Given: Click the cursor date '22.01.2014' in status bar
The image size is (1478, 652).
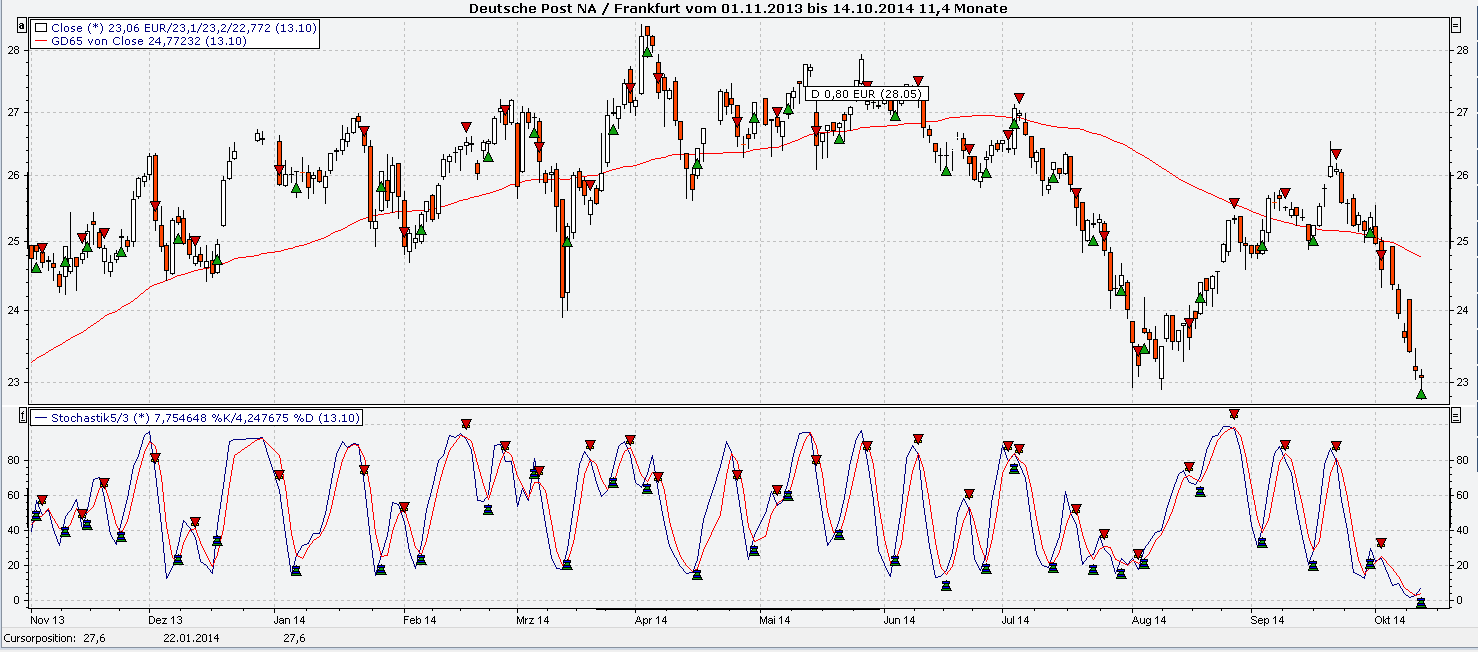Looking at the screenshot, I should click(x=192, y=638).
